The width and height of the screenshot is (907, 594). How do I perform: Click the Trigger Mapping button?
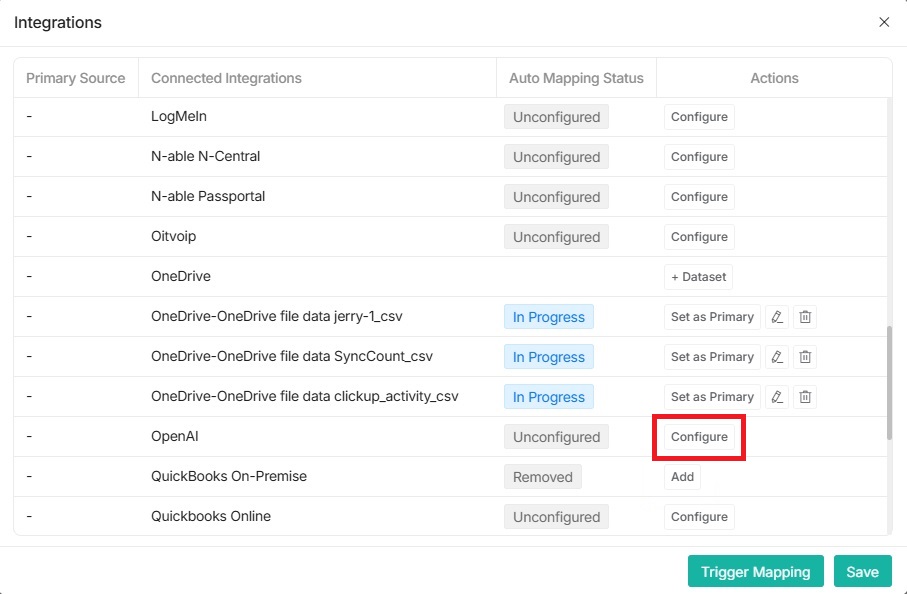tap(755, 571)
